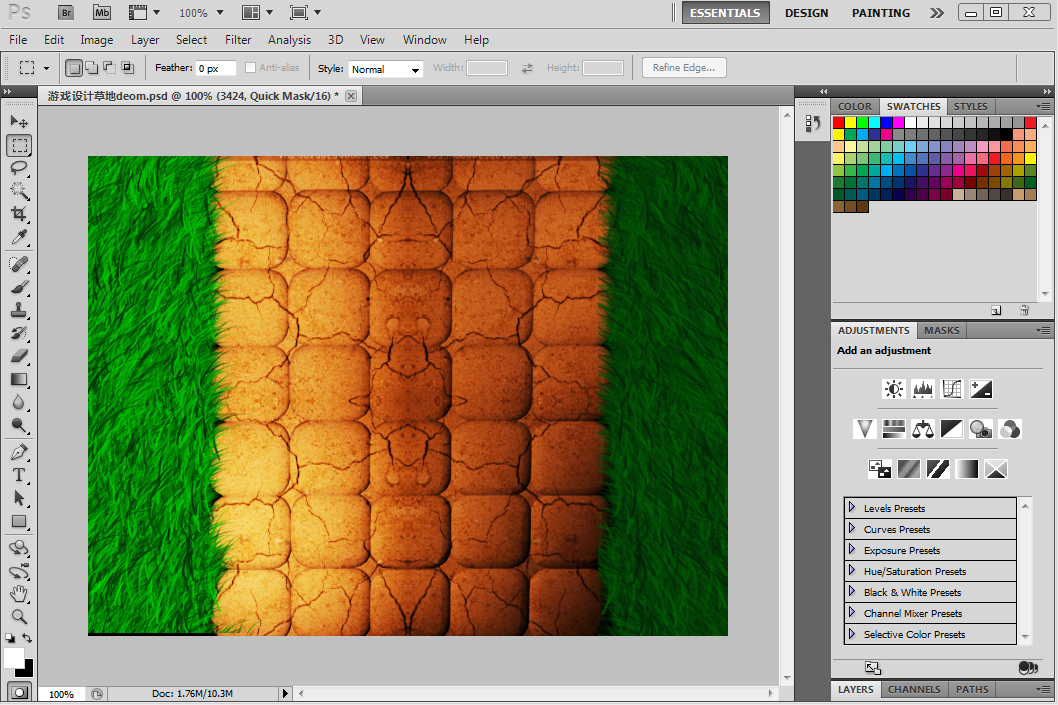Select the Clone Stamp tool
The width and height of the screenshot is (1058, 705).
(19, 310)
